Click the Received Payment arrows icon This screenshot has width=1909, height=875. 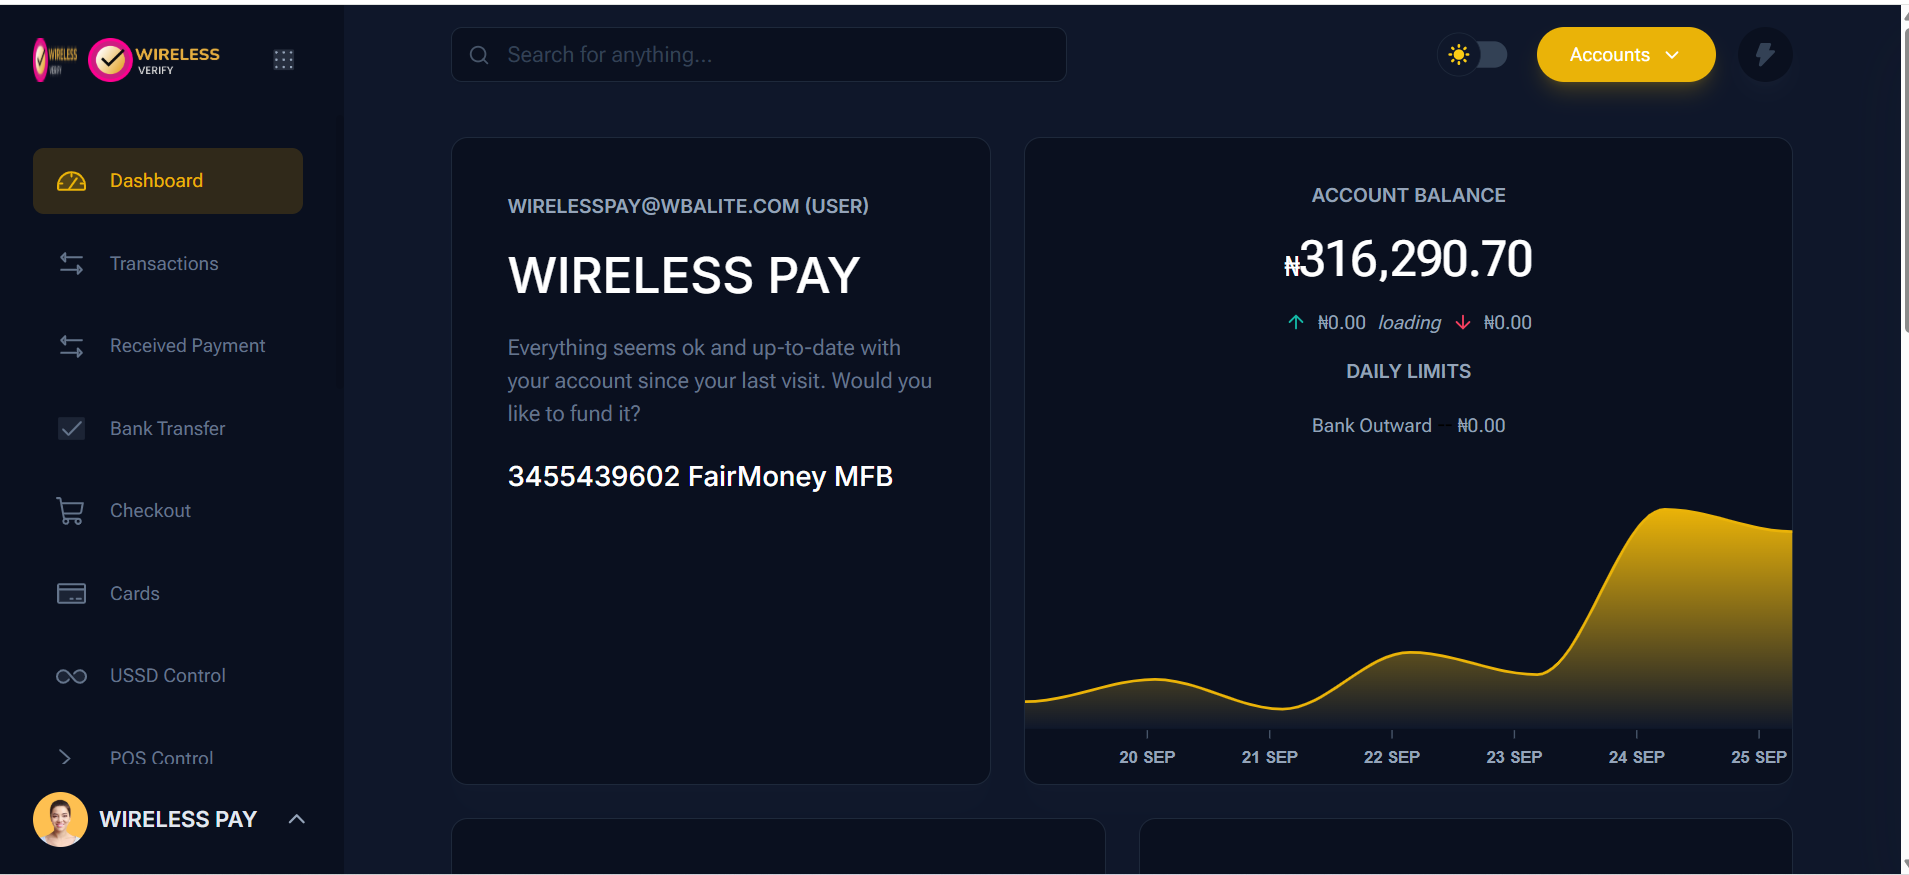click(71, 346)
